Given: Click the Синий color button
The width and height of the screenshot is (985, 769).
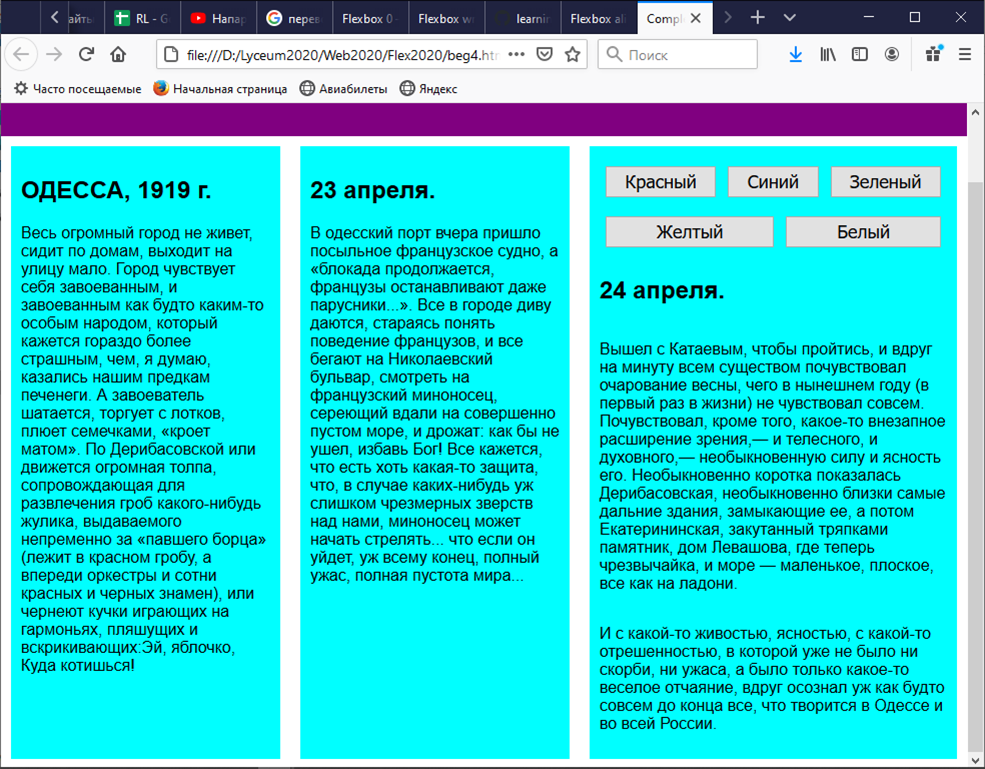Looking at the screenshot, I should click(774, 181).
